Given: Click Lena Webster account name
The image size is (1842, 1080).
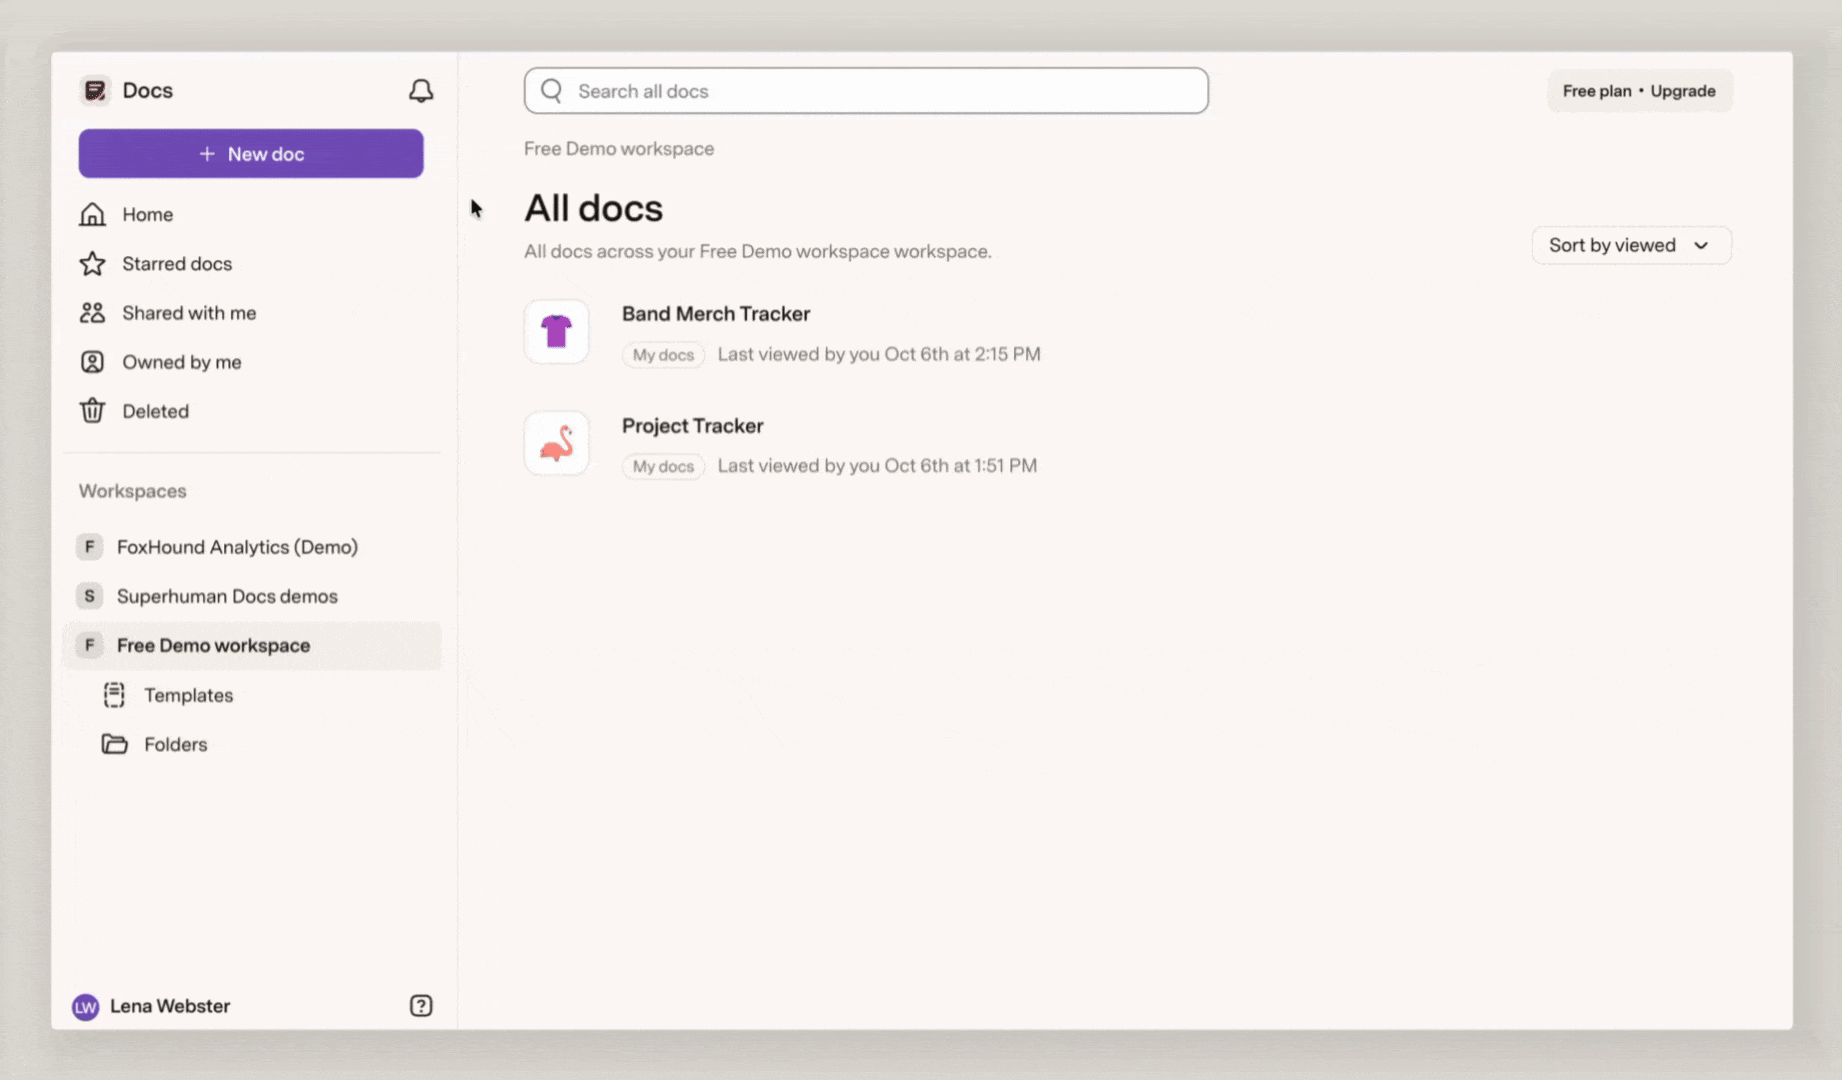Looking at the screenshot, I should (170, 1006).
